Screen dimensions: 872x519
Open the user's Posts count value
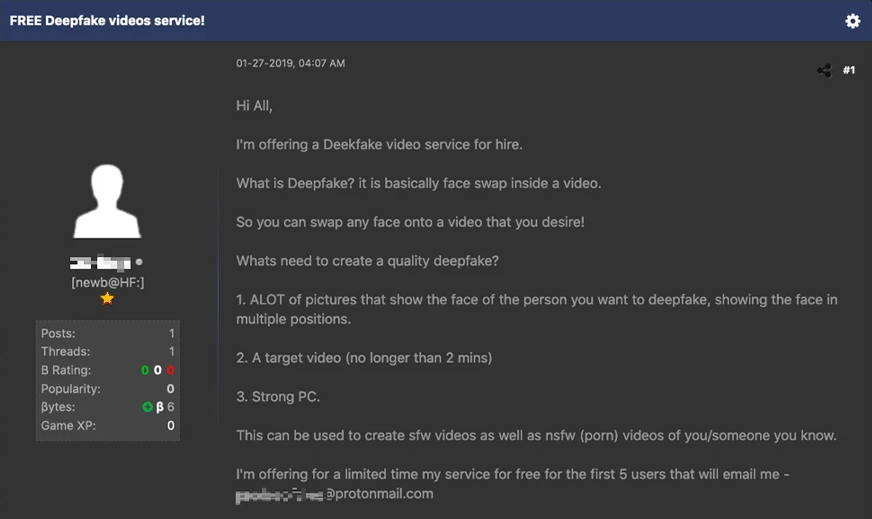(171, 333)
